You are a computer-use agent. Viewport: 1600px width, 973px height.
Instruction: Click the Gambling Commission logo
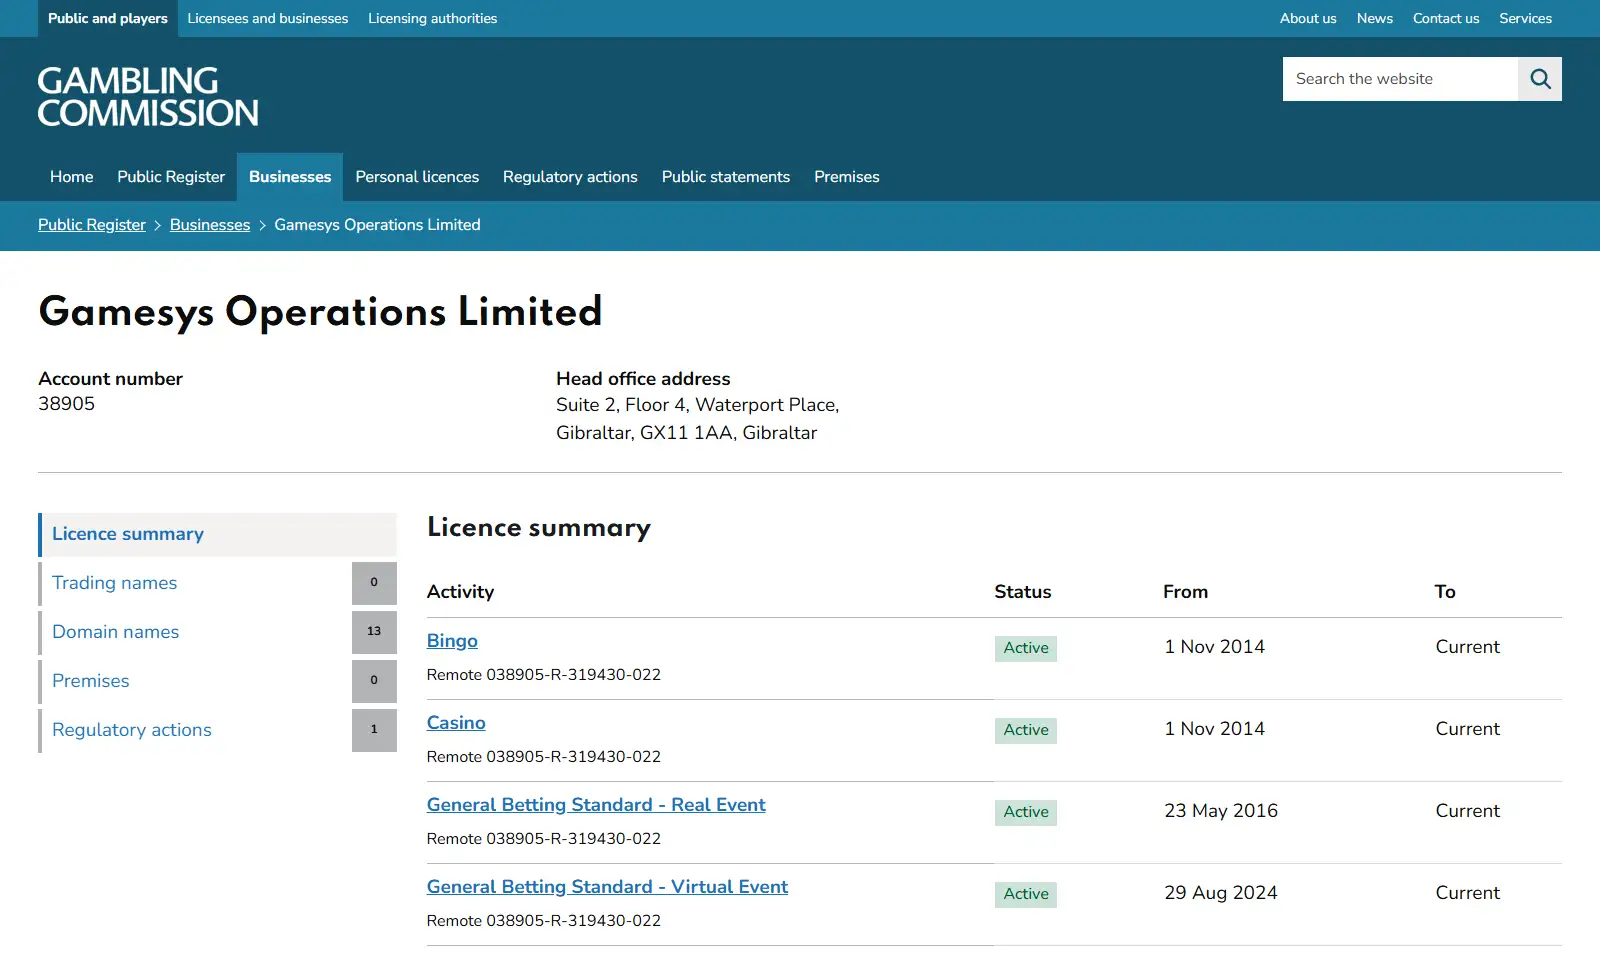click(148, 97)
